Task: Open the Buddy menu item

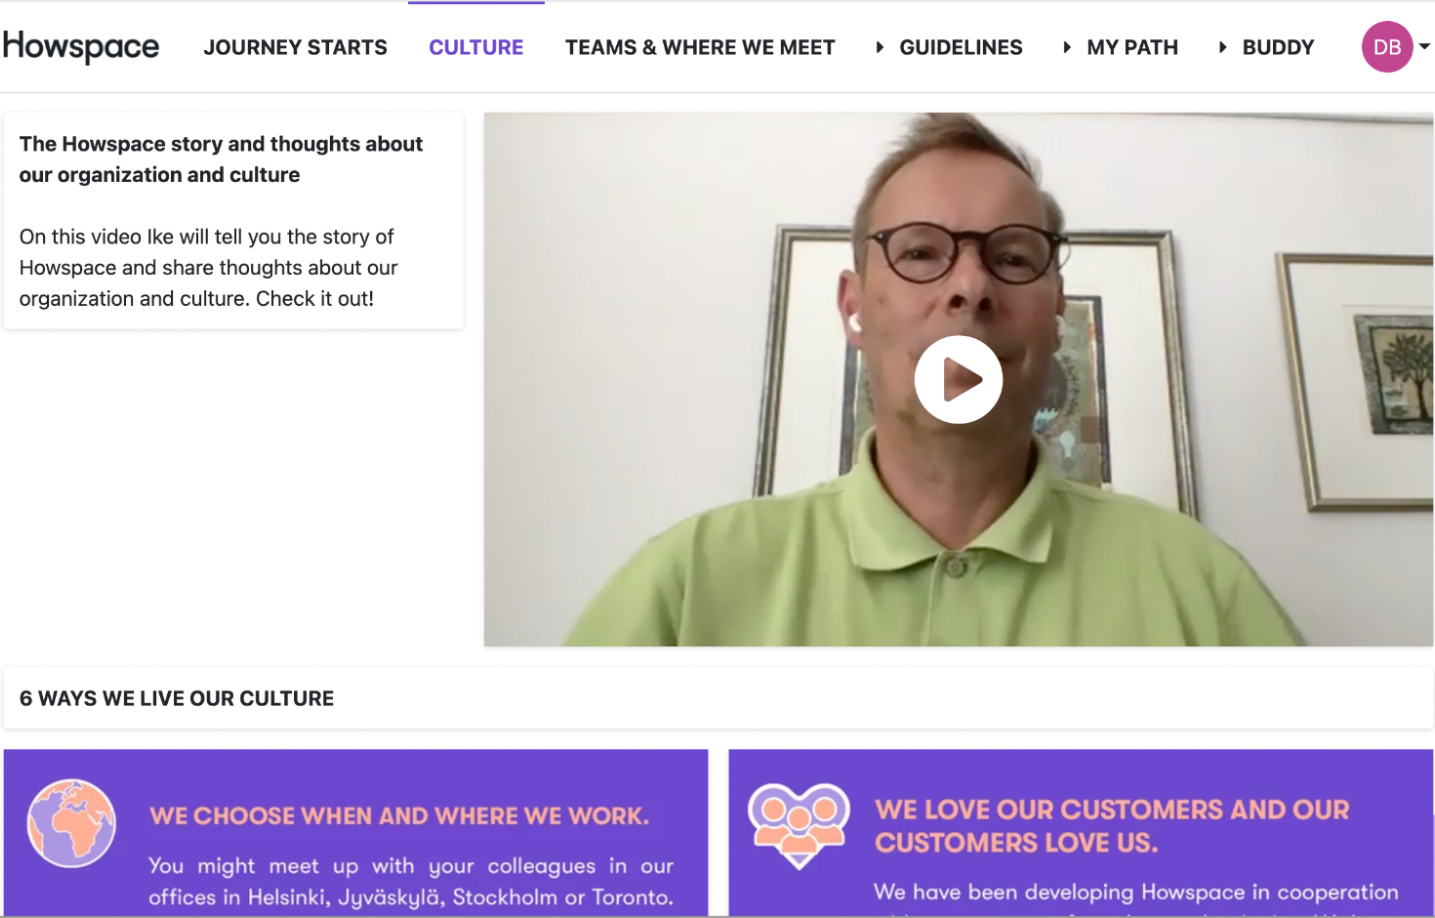Action: pos(1278,47)
